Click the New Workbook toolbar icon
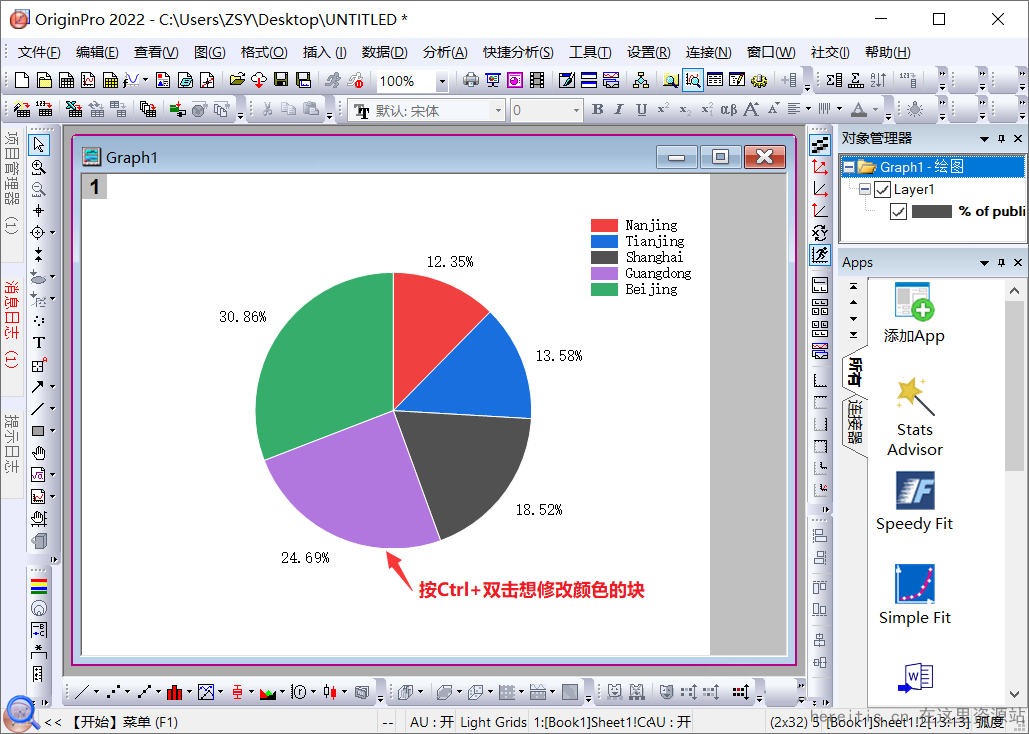Image resolution: width=1029 pixels, height=734 pixels. tap(66, 80)
